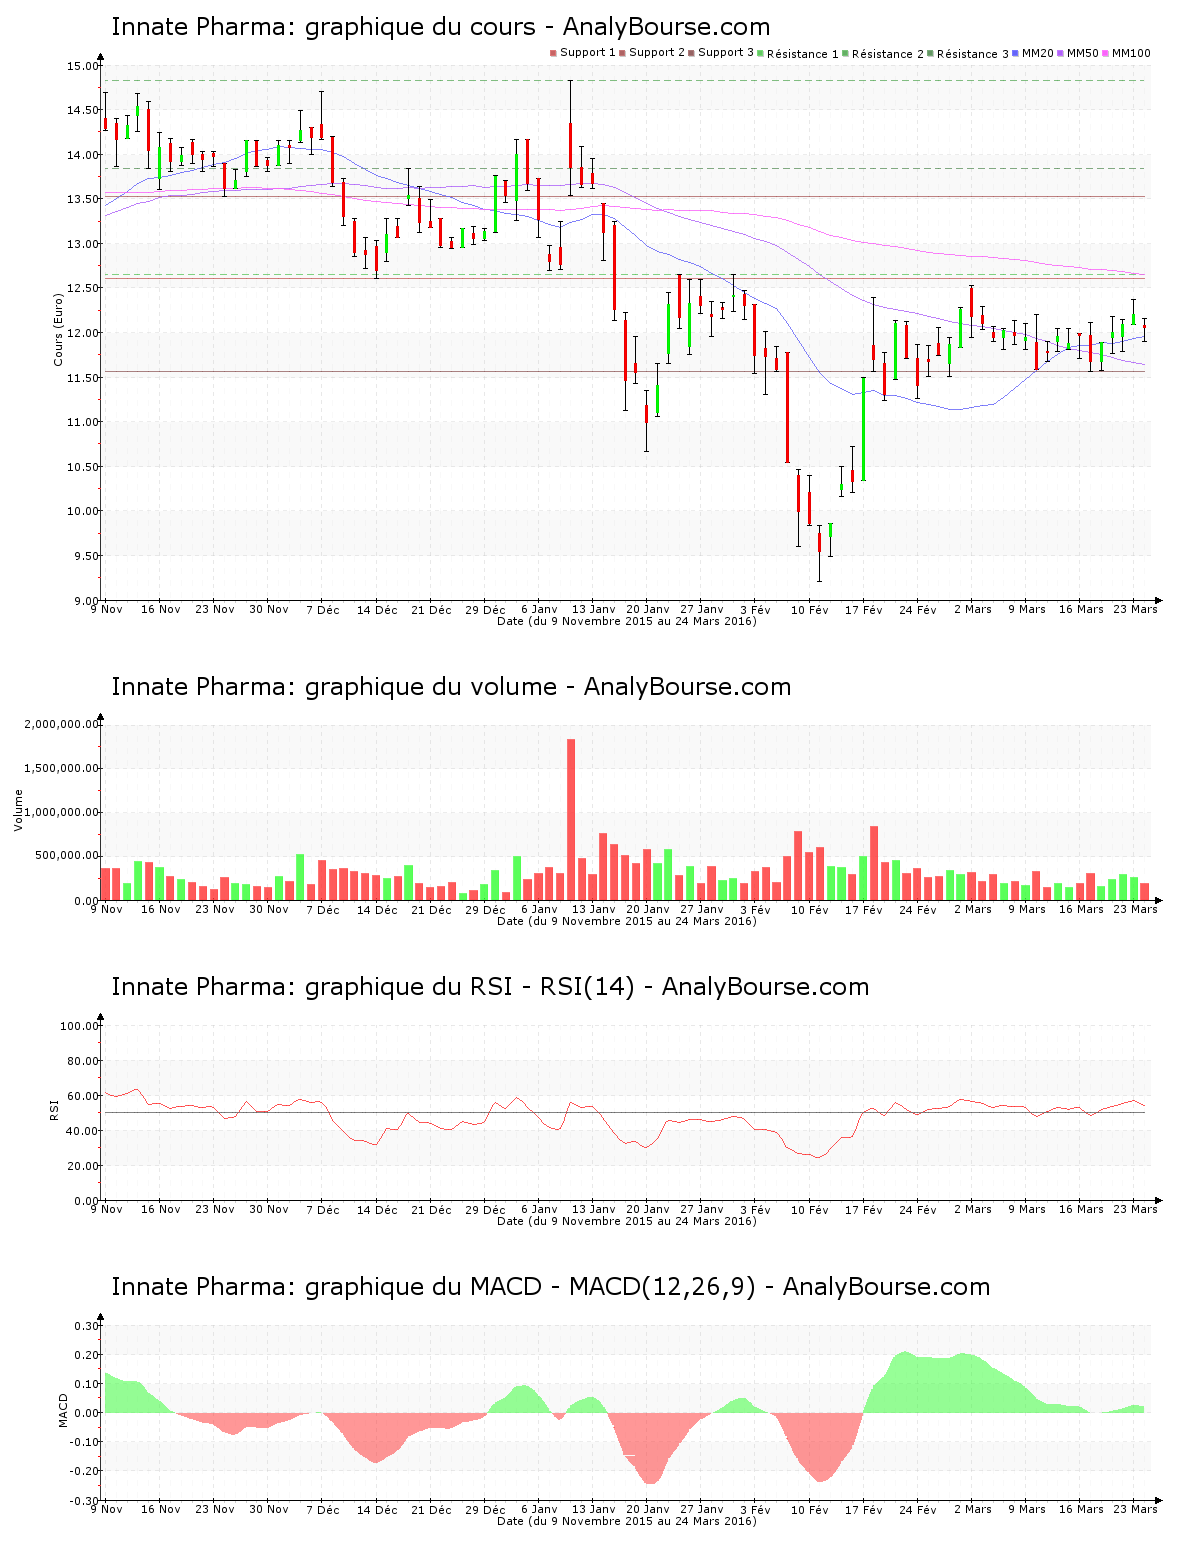Click the 'graphique du MACD - MACD(12,26,9)' title
Image resolution: width=1200 pixels, height=1550 pixels.
pos(550,1287)
